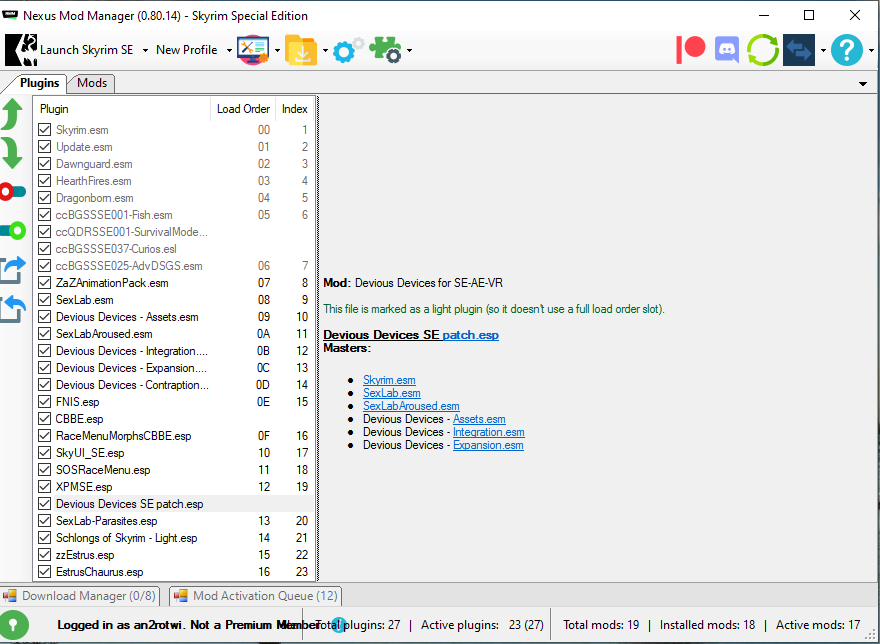
Task: Select the Devious Devices - Assets.esm row
Action: pos(174,317)
